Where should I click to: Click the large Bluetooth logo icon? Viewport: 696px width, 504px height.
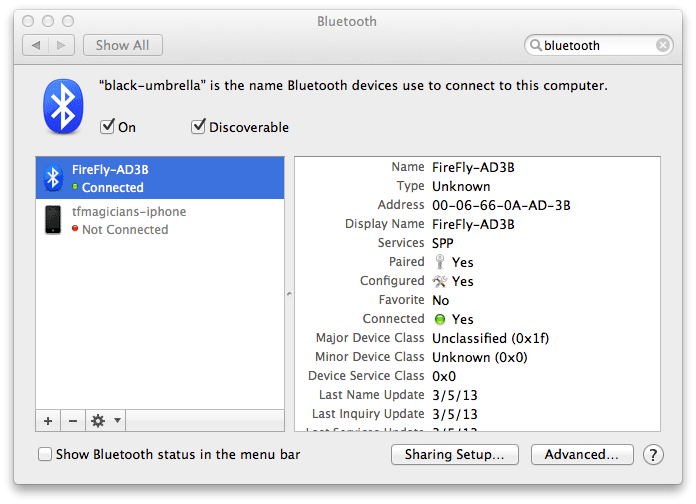63,107
